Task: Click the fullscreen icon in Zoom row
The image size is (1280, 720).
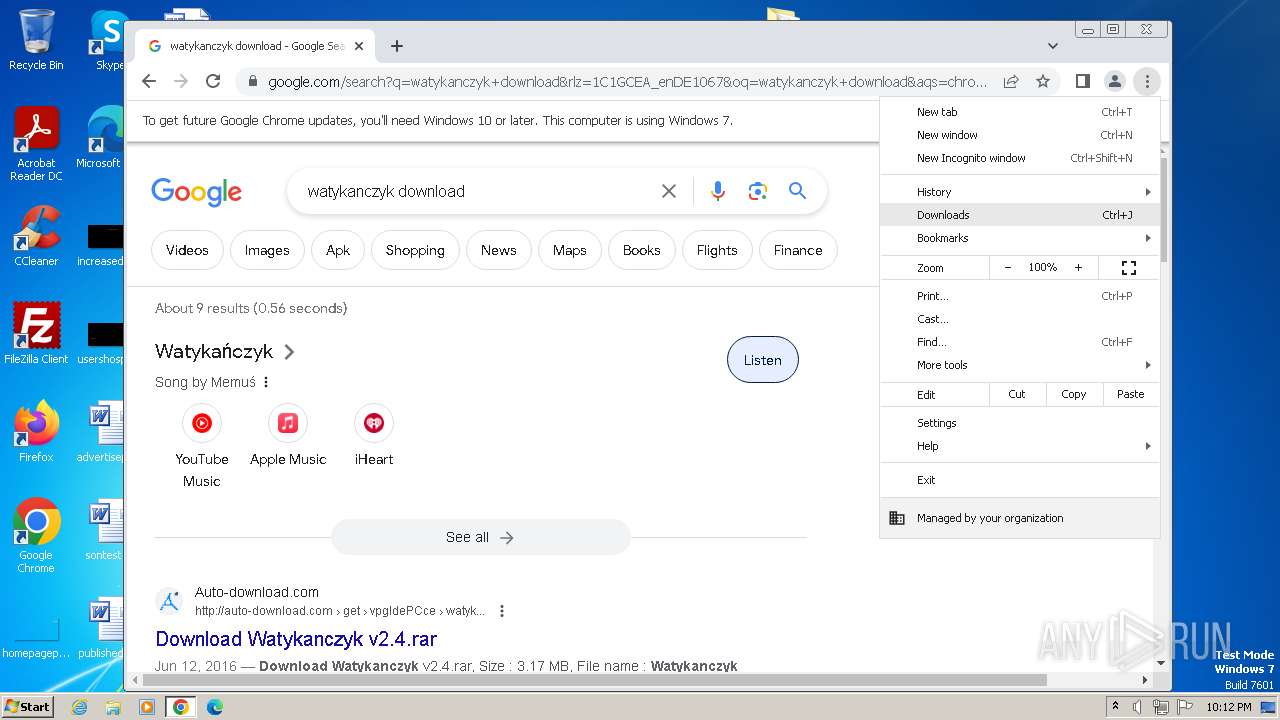Action: pyautogui.click(x=1129, y=268)
